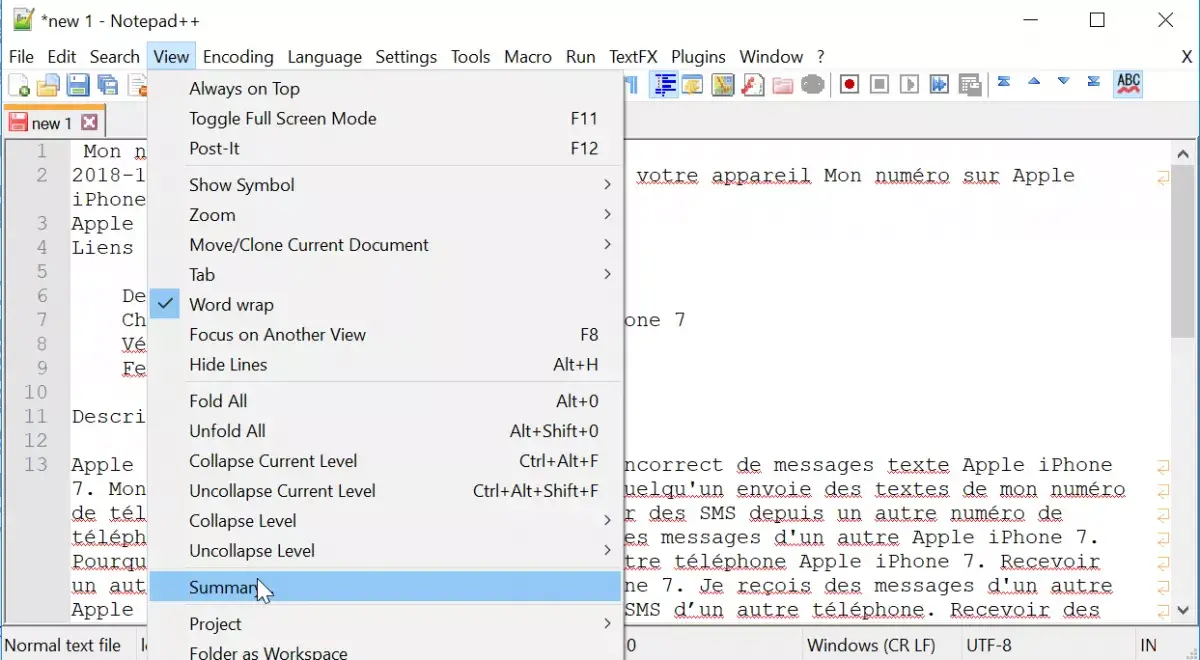
Task: Open the Uncollapse Level submenu
Action: tap(385, 551)
